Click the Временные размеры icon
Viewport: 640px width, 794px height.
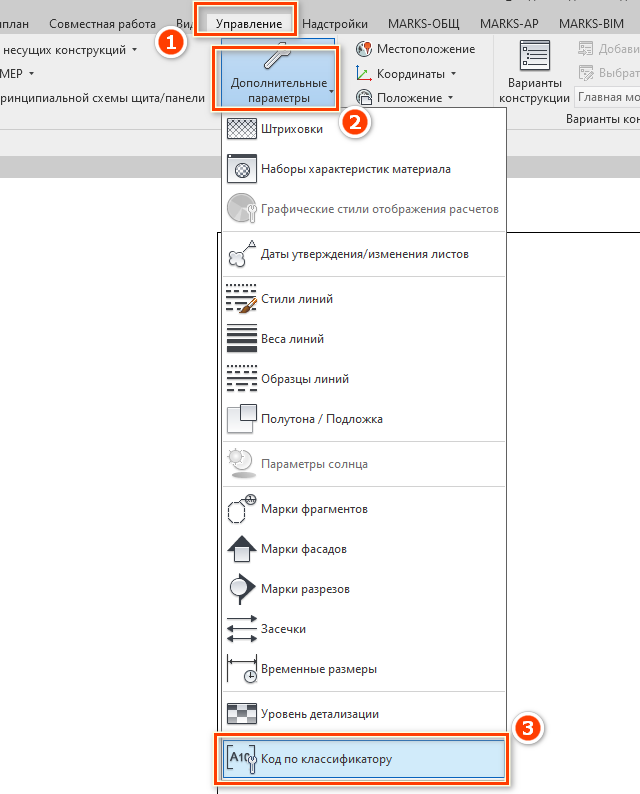click(242, 669)
